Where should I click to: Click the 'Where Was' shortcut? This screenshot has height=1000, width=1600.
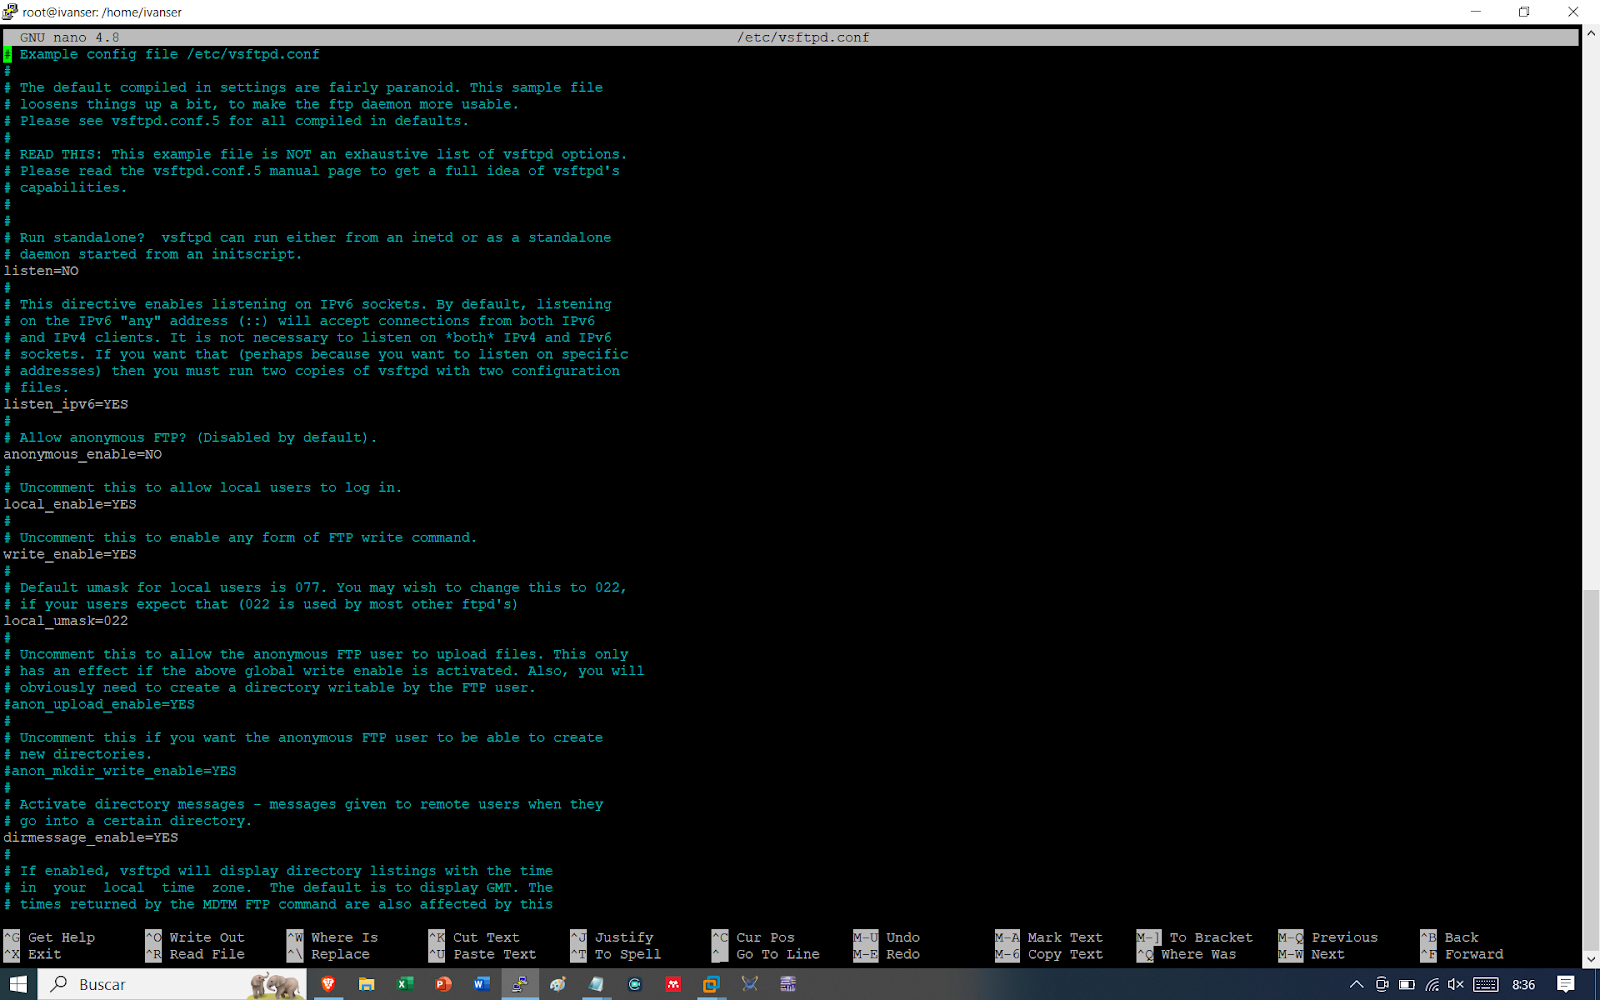tap(1187, 955)
